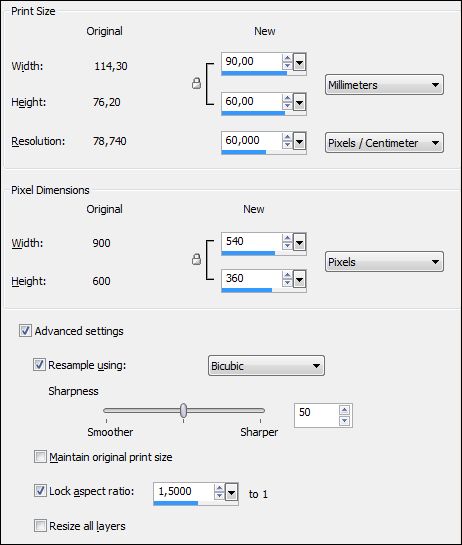The width and height of the screenshot is (462, 545).
Task: Open slider popup beside print width 90,00
Action: [299, 63]
